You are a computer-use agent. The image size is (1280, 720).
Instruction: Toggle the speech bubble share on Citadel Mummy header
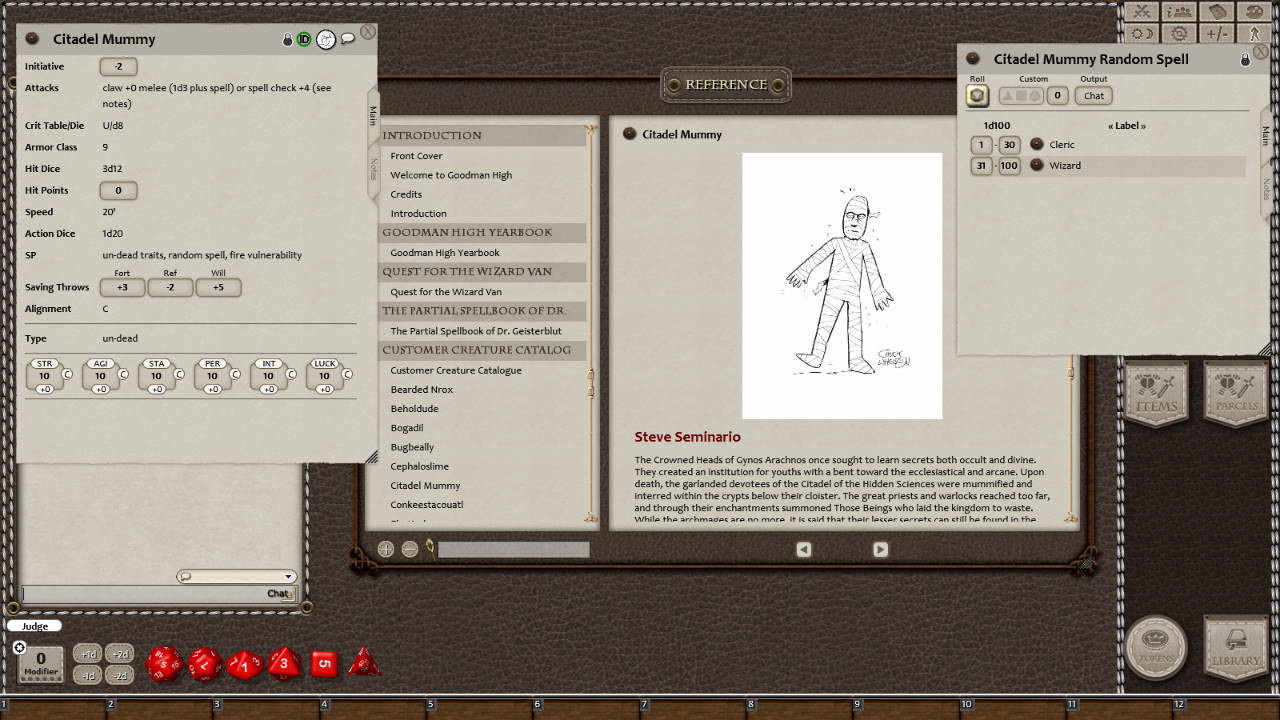pyautogui.click(x=348, y=38)
